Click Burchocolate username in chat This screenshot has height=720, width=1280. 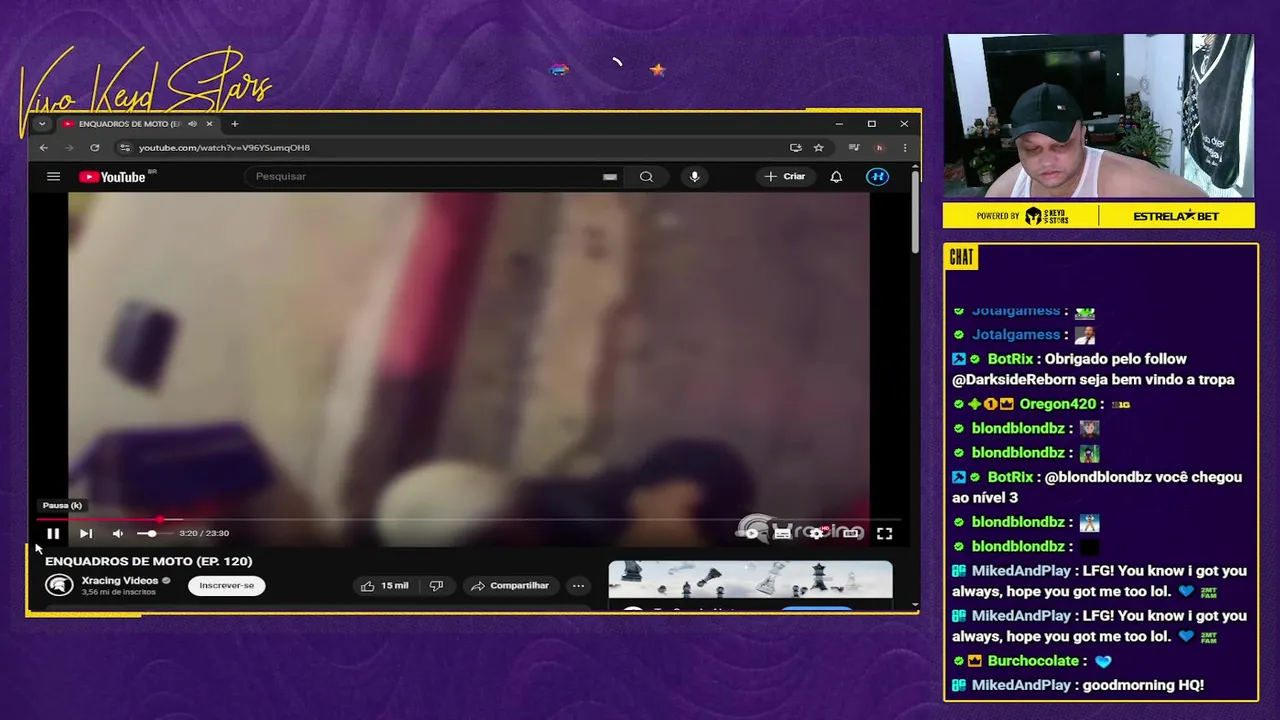point(1033,661)
